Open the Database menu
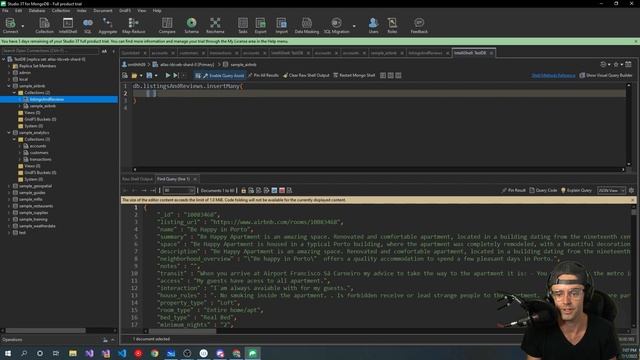 click(37, 11)
